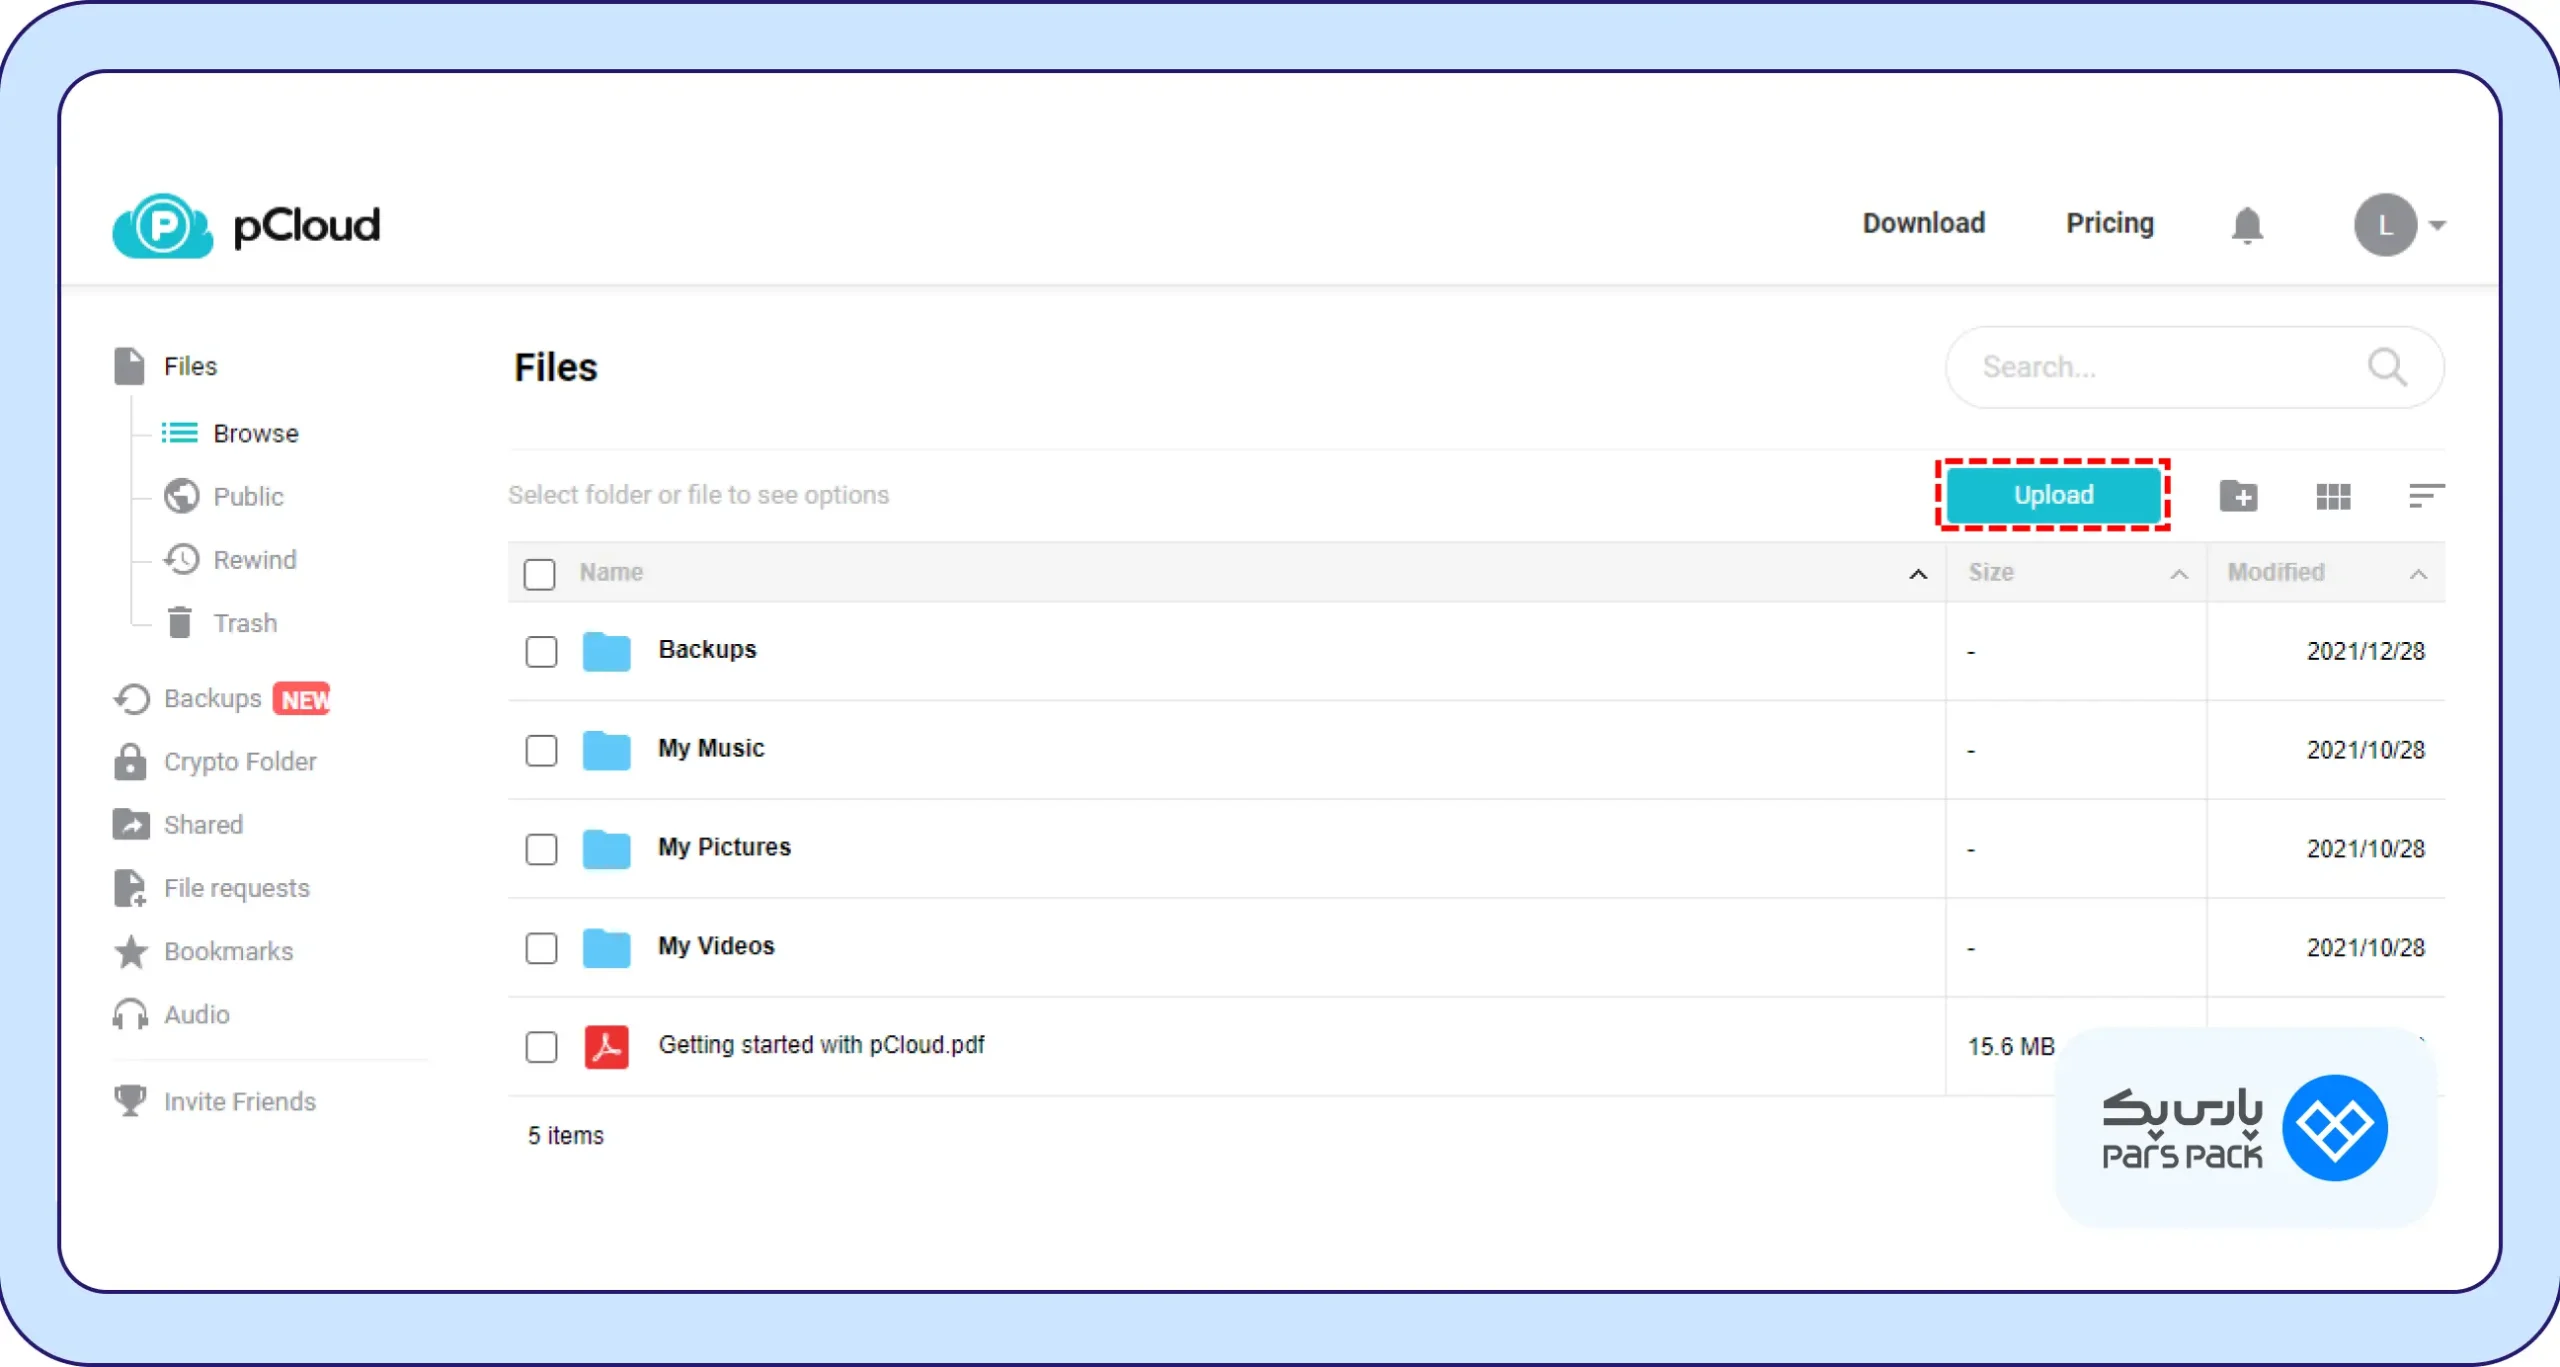
Task: Click the Modified column header
Action: point(2276,572)
